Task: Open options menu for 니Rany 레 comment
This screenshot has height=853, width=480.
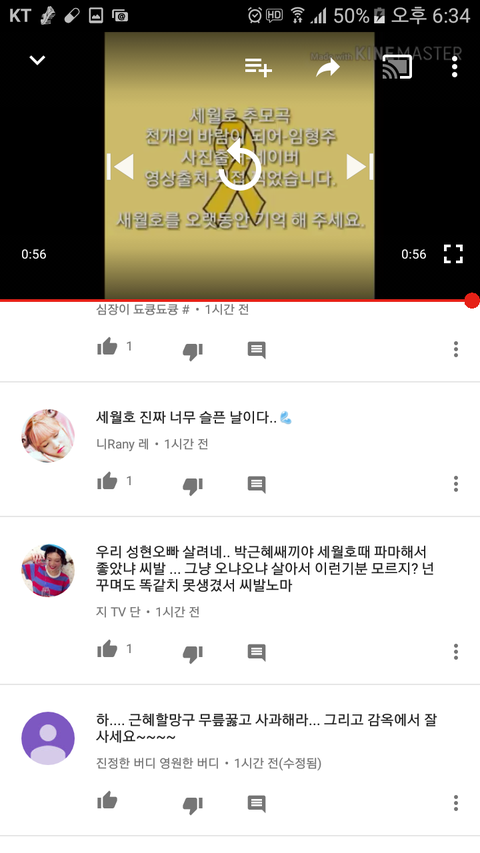Action: [x=456, y=484]
